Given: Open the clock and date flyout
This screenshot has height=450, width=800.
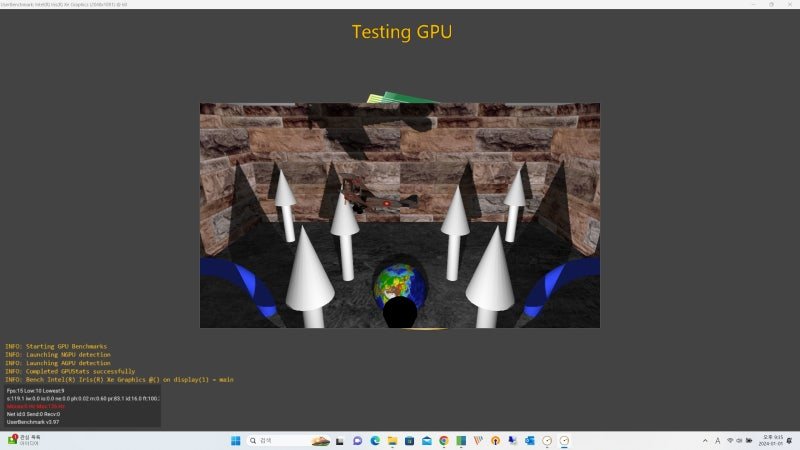Looking at the screenshot, I should pos(772,441).
